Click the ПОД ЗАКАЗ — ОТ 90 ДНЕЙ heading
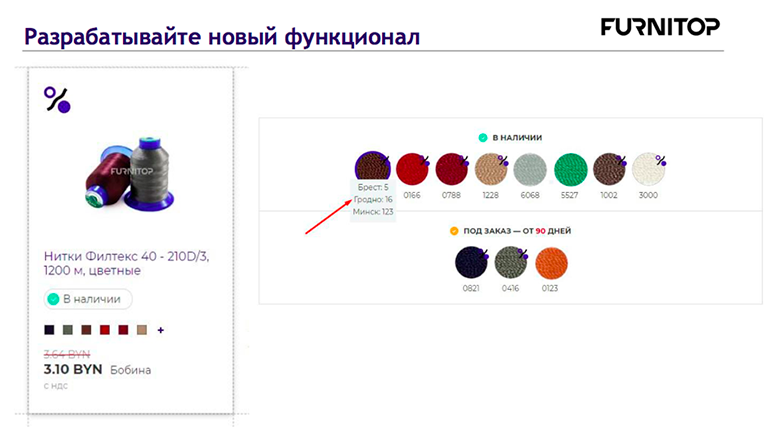 (x=517, y=231)
